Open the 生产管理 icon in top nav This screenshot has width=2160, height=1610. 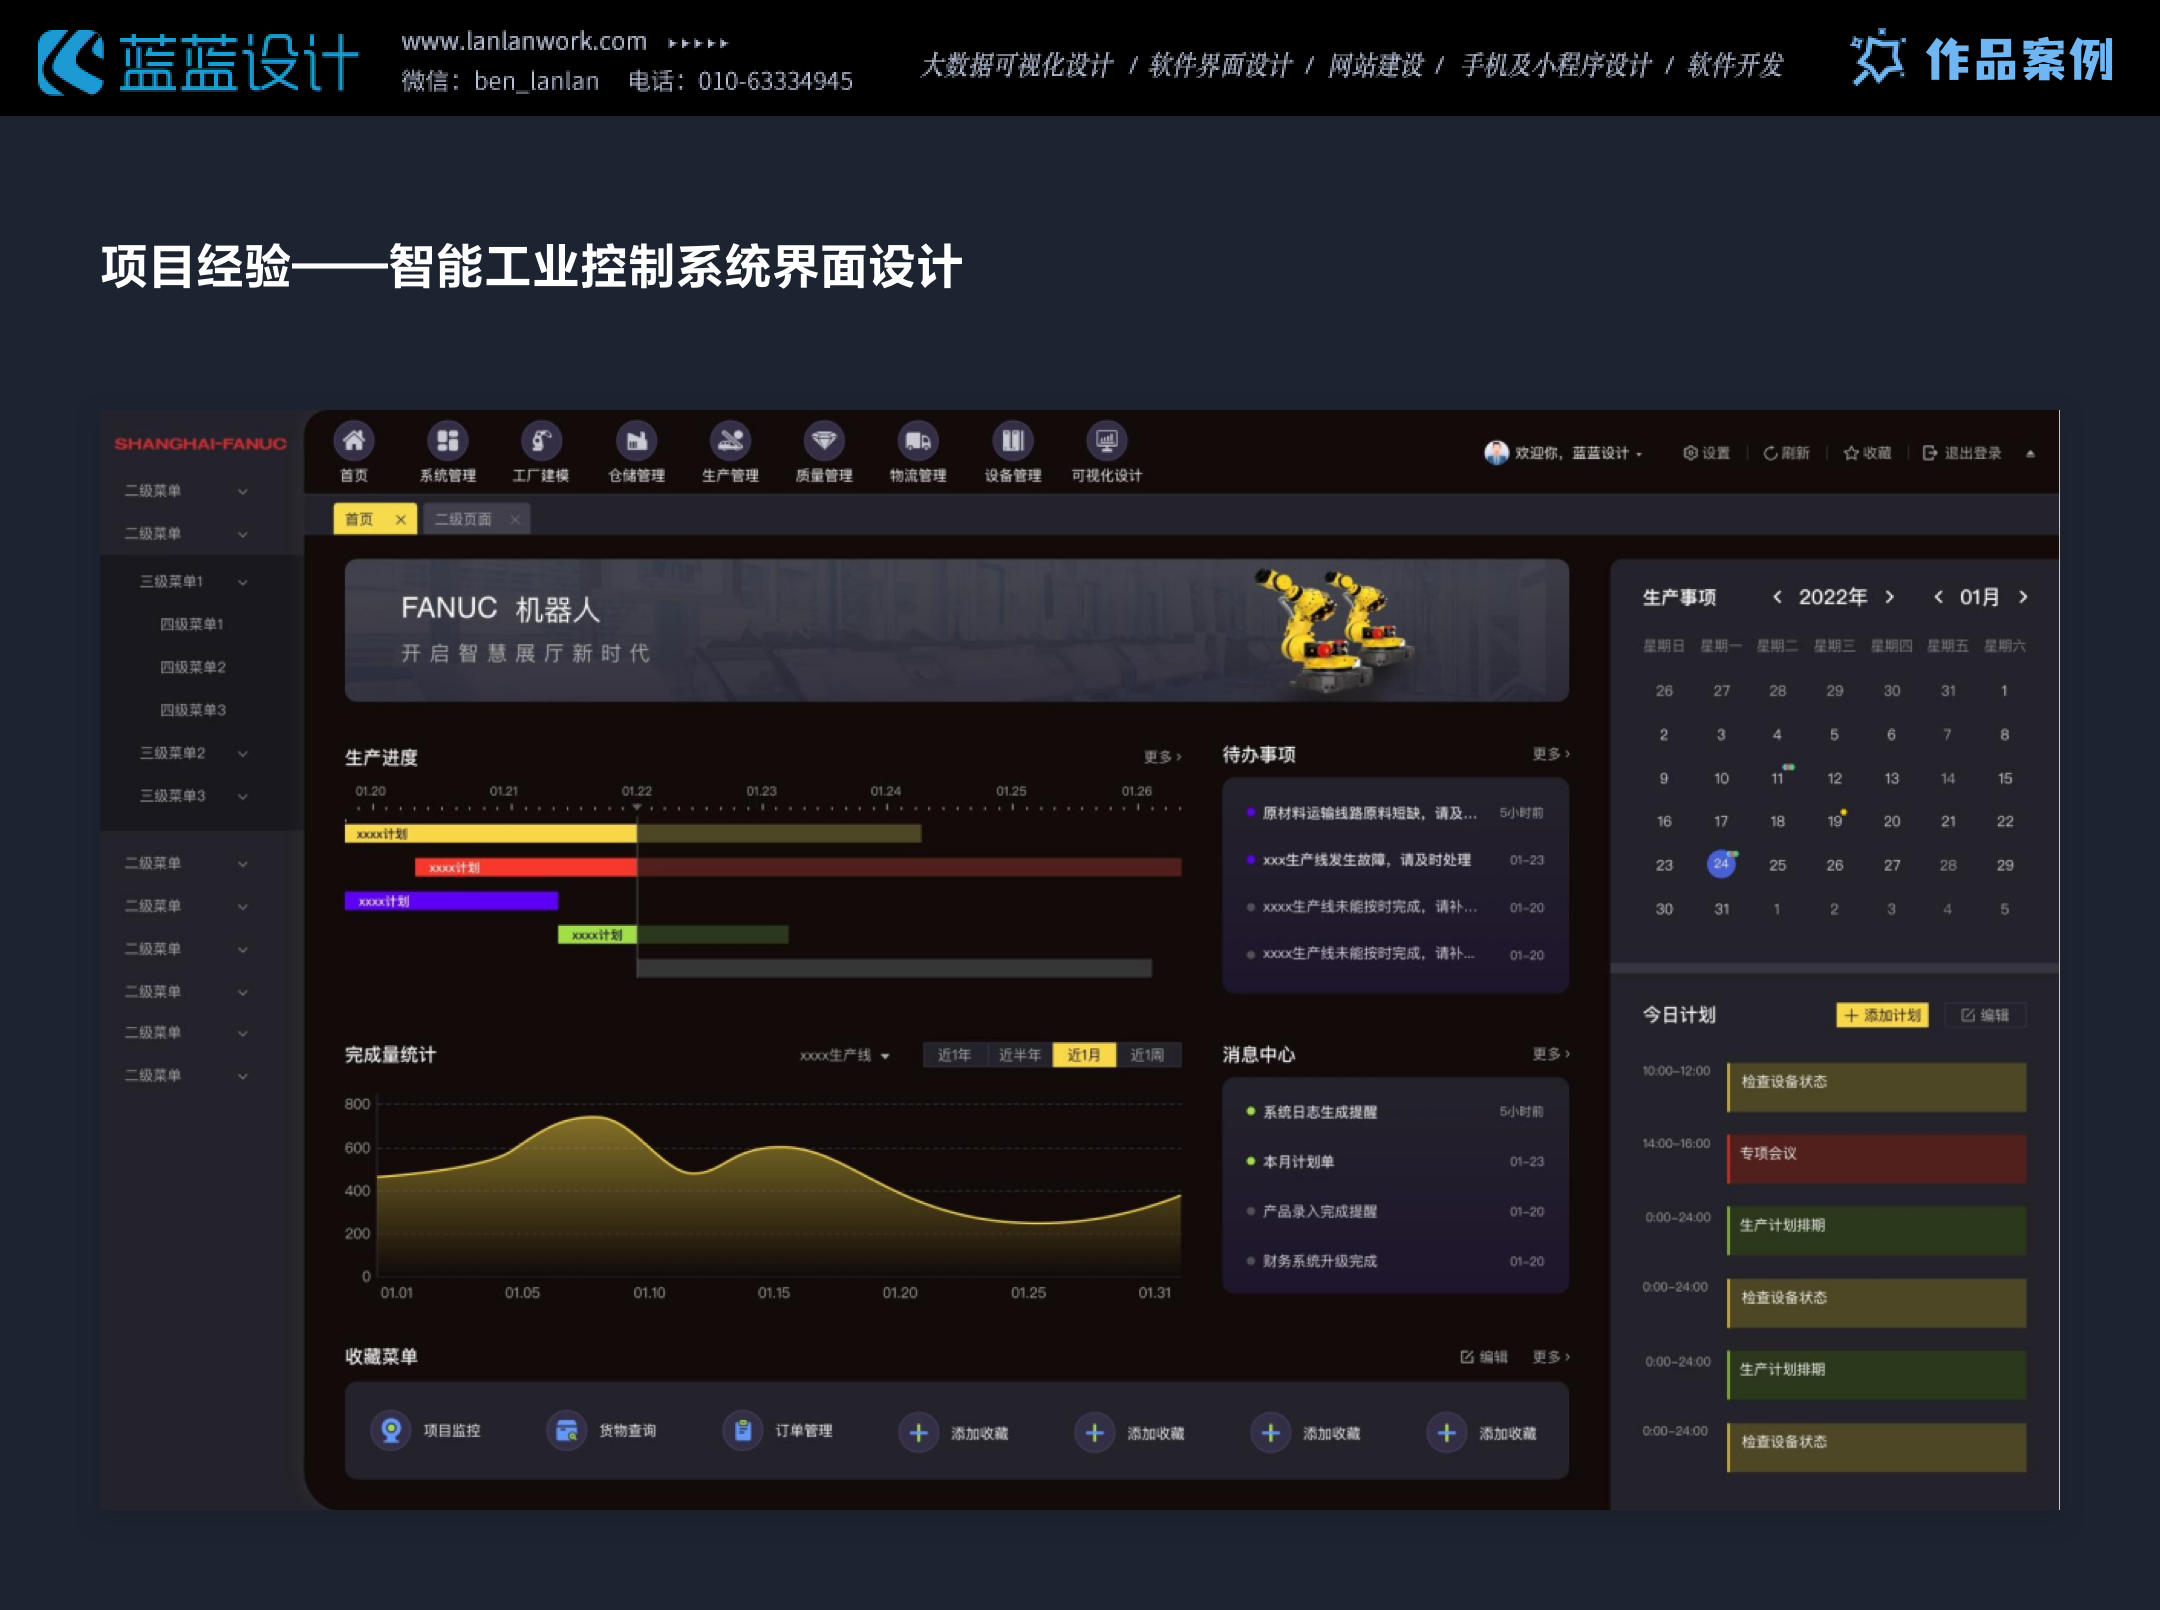coord(730,441)
